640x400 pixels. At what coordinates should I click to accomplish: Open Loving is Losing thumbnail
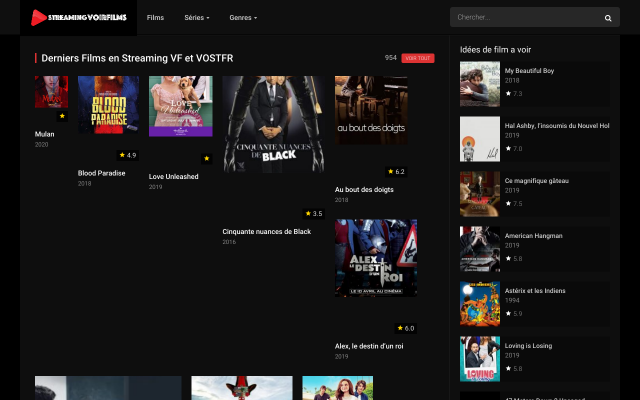pos(480,359)
